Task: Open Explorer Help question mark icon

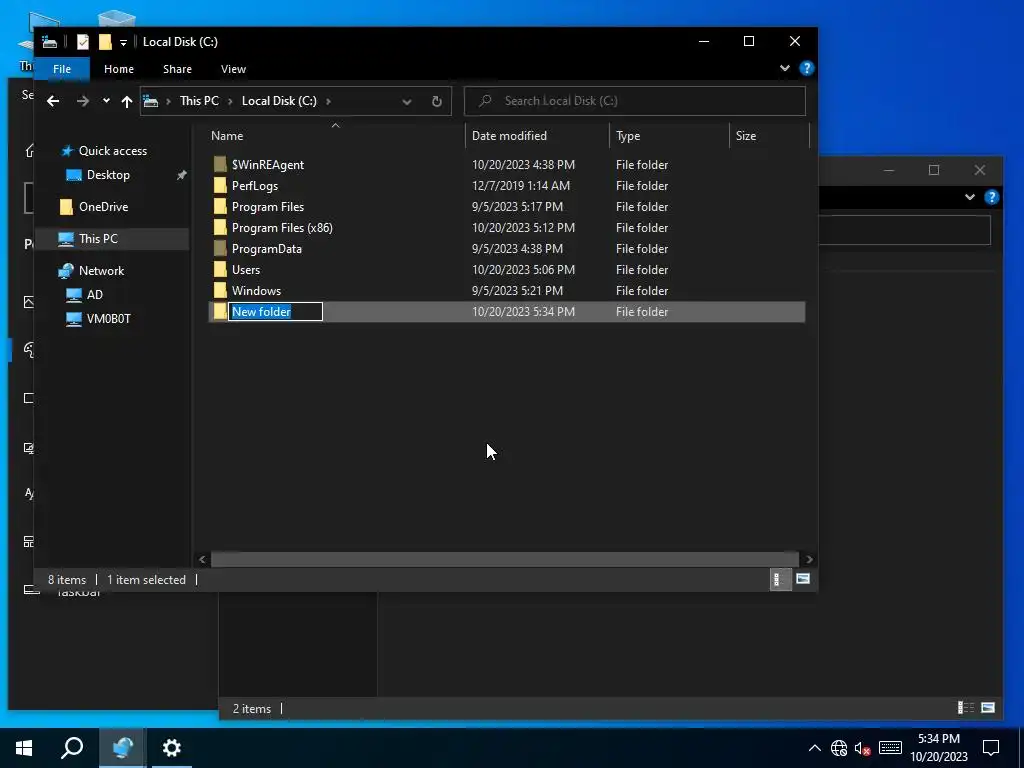Action: (807, 68)
